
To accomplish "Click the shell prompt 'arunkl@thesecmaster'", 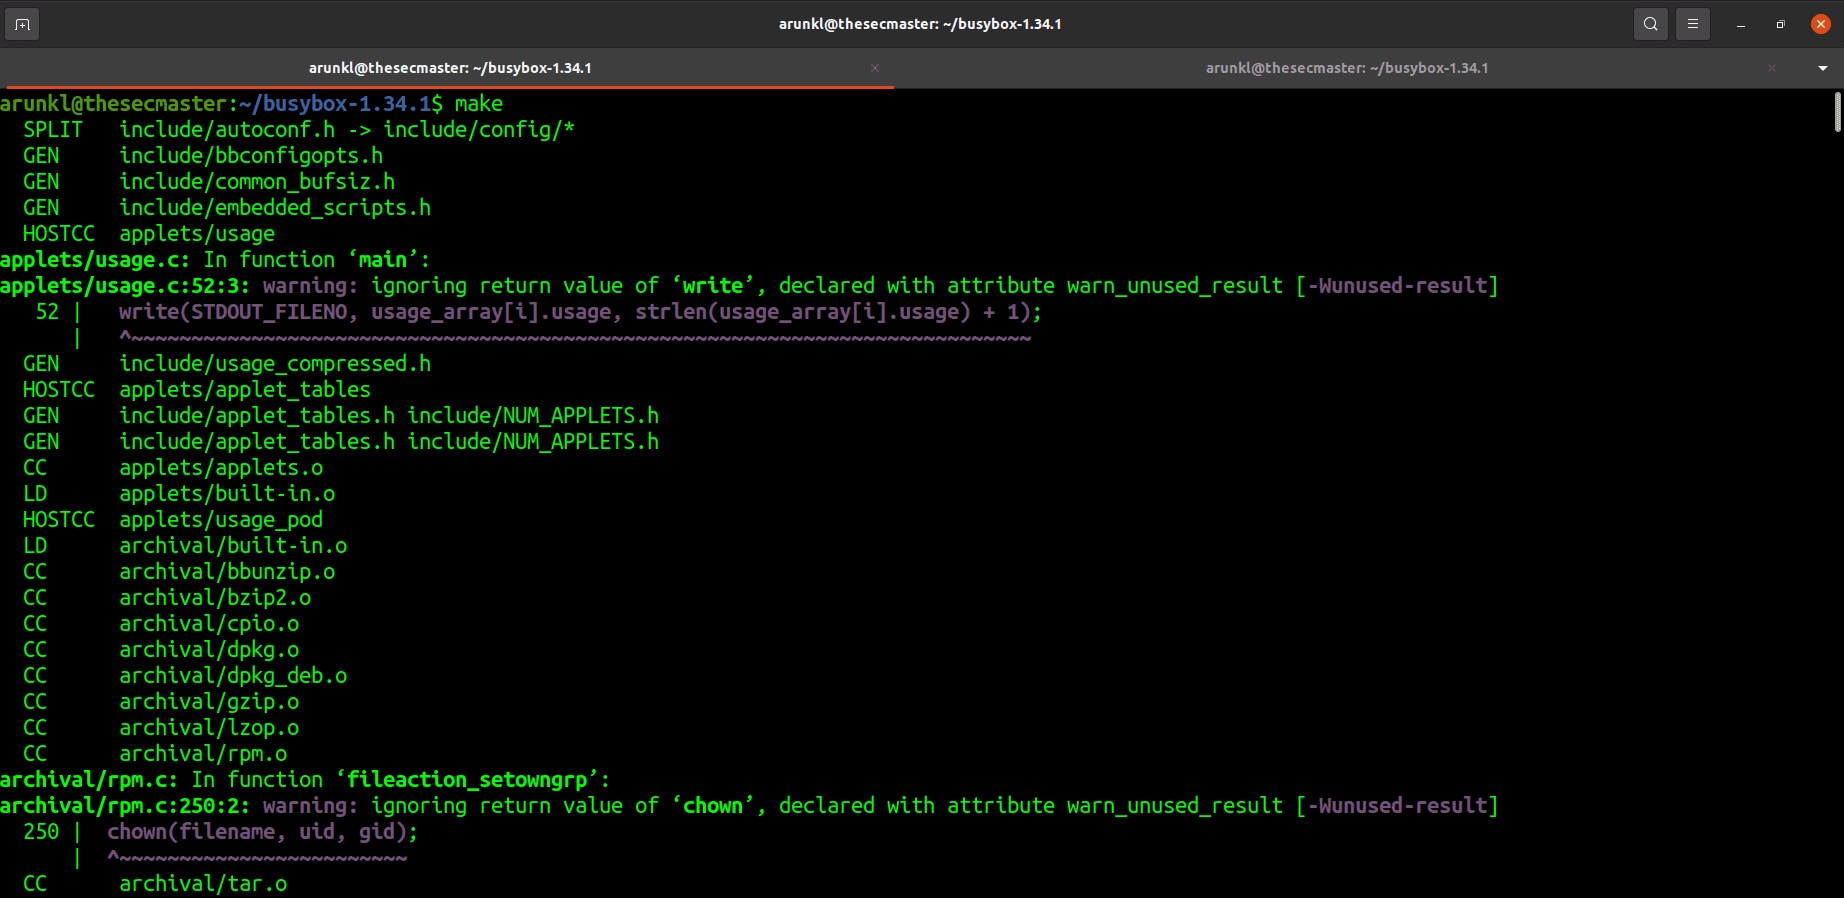I will click(x=114, y=104).
